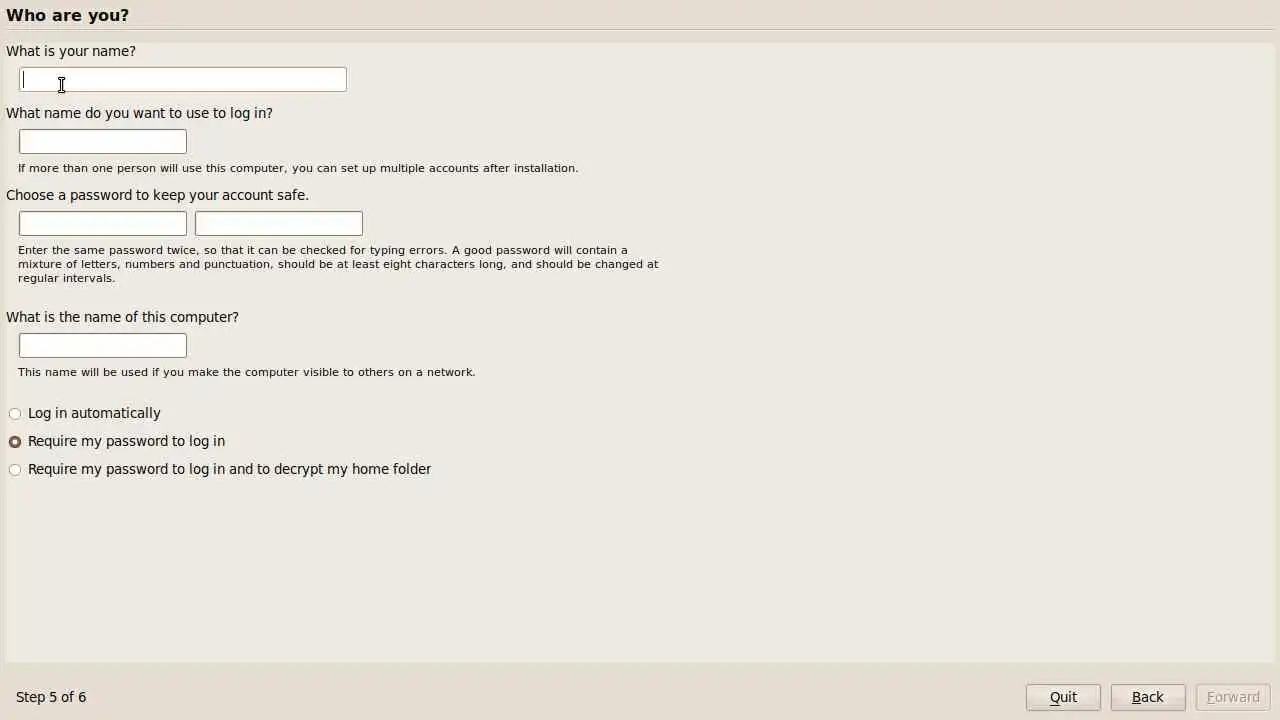The width and height of the screenshot is (1280, 720).
Task: Click the multiple accounts hint text
Action: coord(298,168)
